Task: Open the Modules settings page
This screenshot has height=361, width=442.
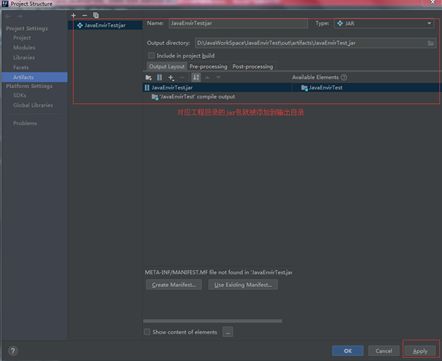Action: click(24, 48)
